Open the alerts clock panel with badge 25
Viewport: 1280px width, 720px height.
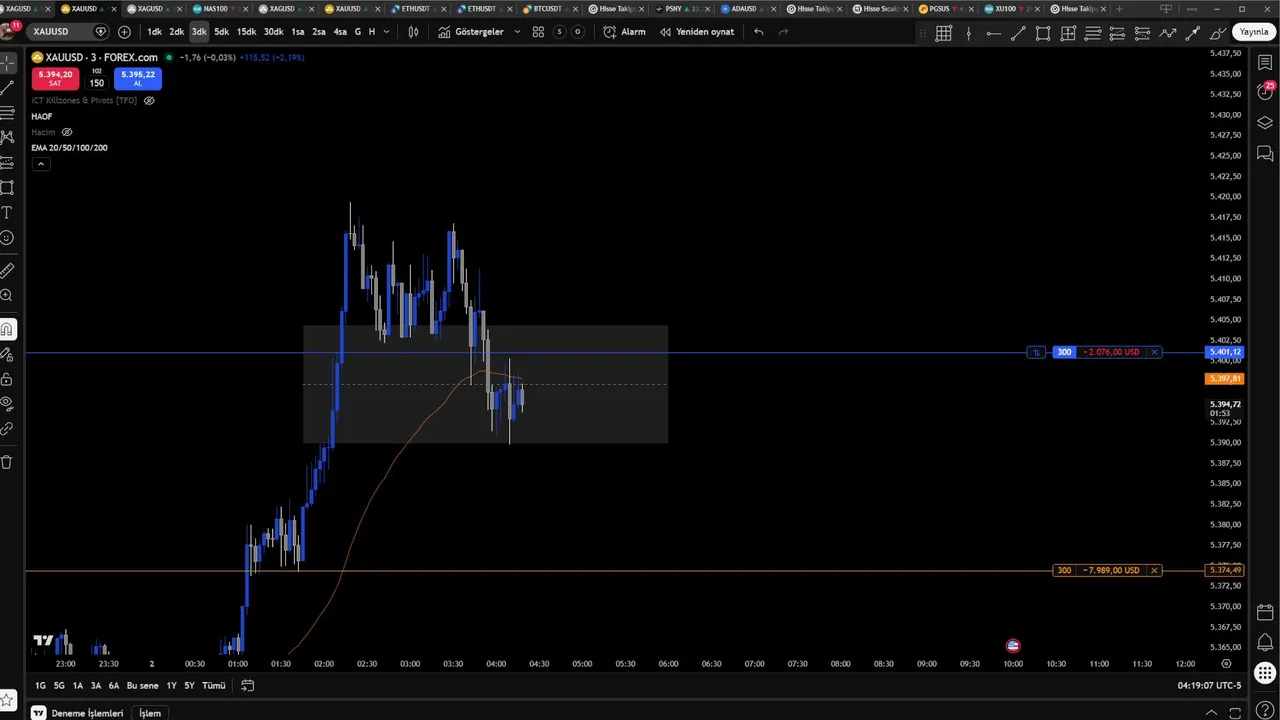[x=1265, y=91]
